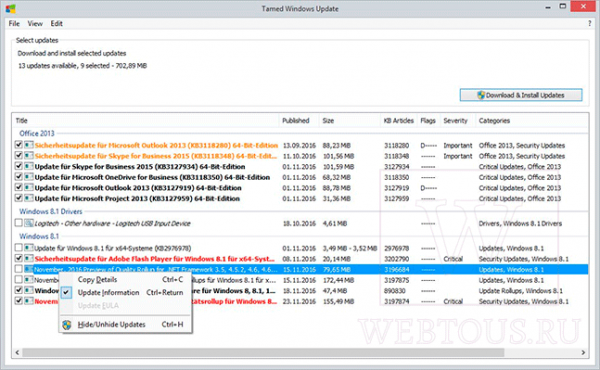Click Critical severity of KB3202790 row
Viewport: 600px width, 370px height.
click(453, 259)
